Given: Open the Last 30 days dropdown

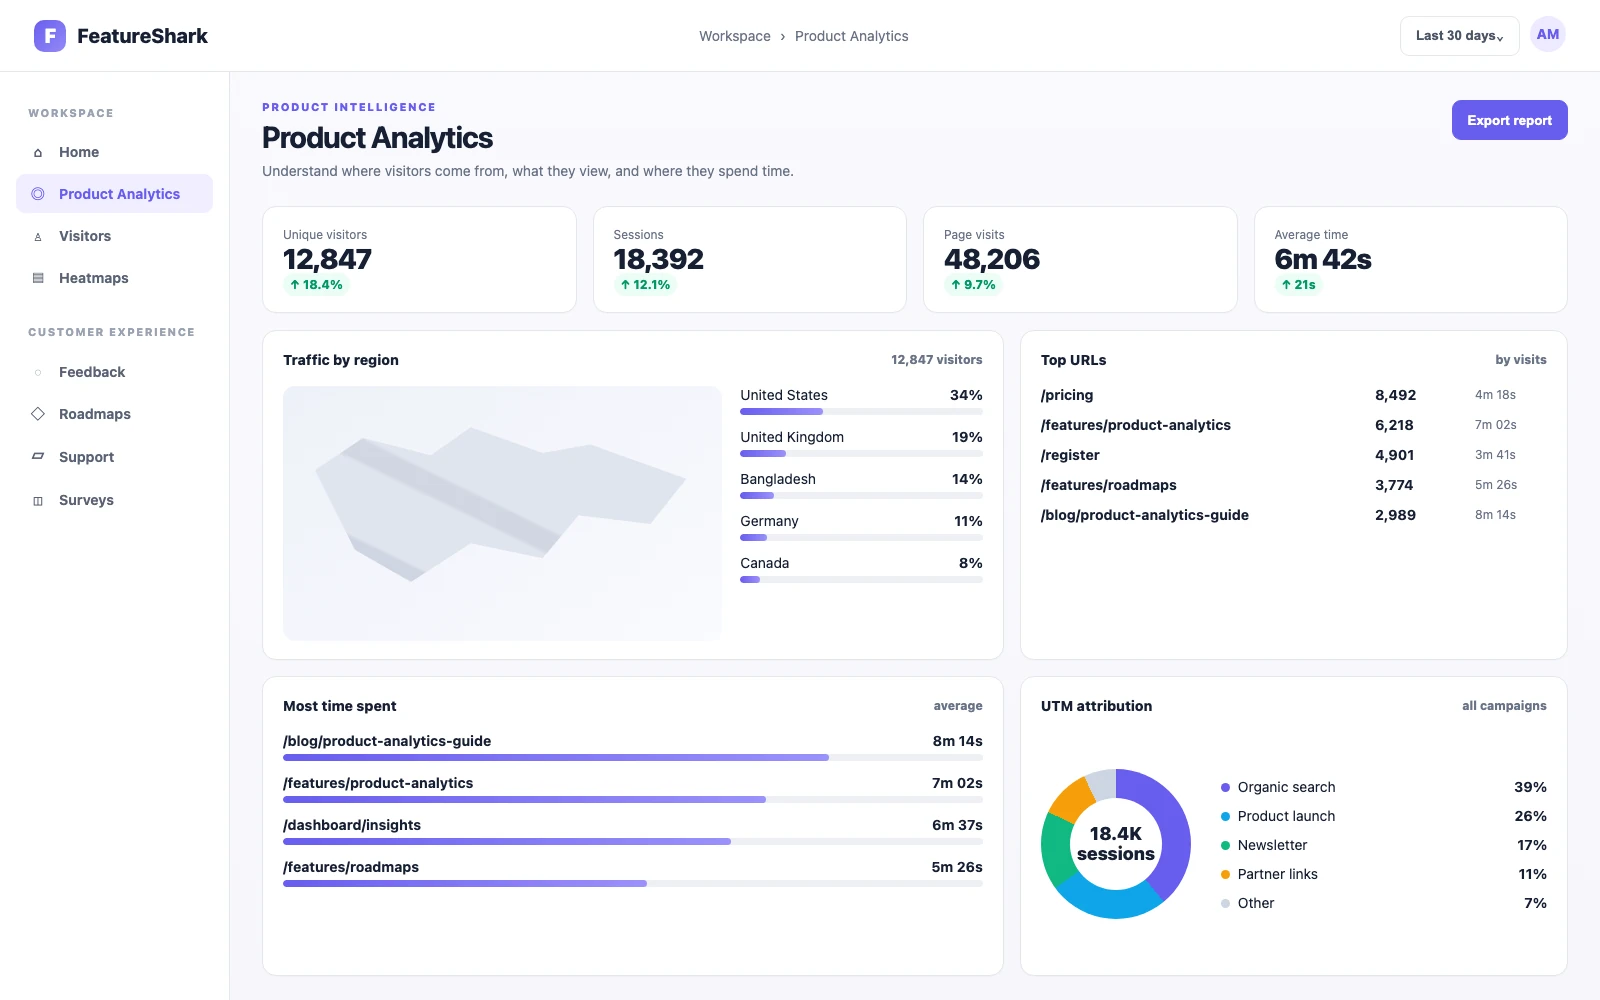Looking at the screenshot, I should click(x=1459, y=36).
